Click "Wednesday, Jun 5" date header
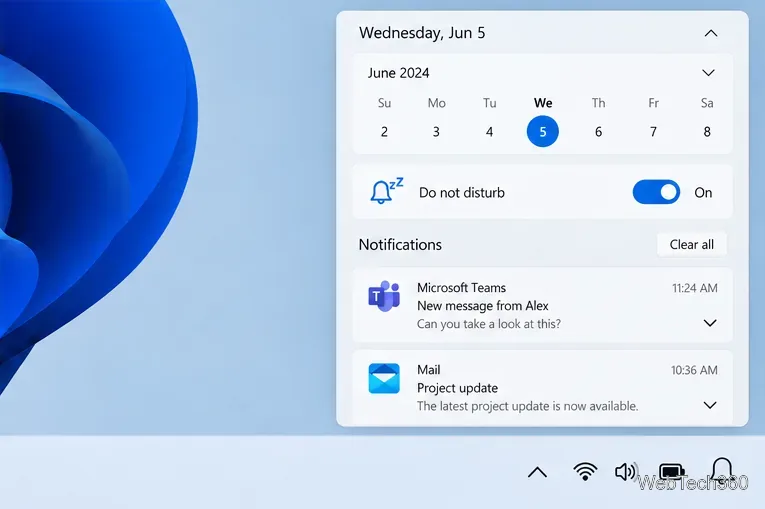 422,33
